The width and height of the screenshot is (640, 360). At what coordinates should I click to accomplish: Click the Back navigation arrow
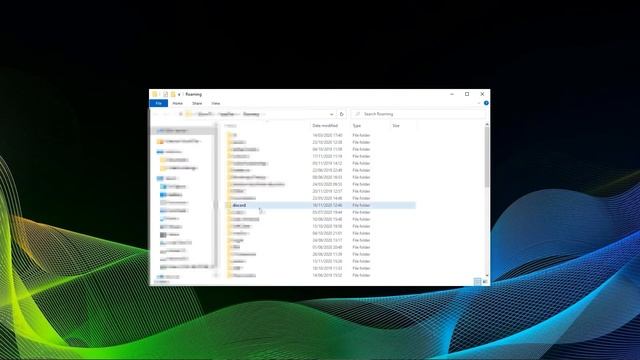(156, 114)
